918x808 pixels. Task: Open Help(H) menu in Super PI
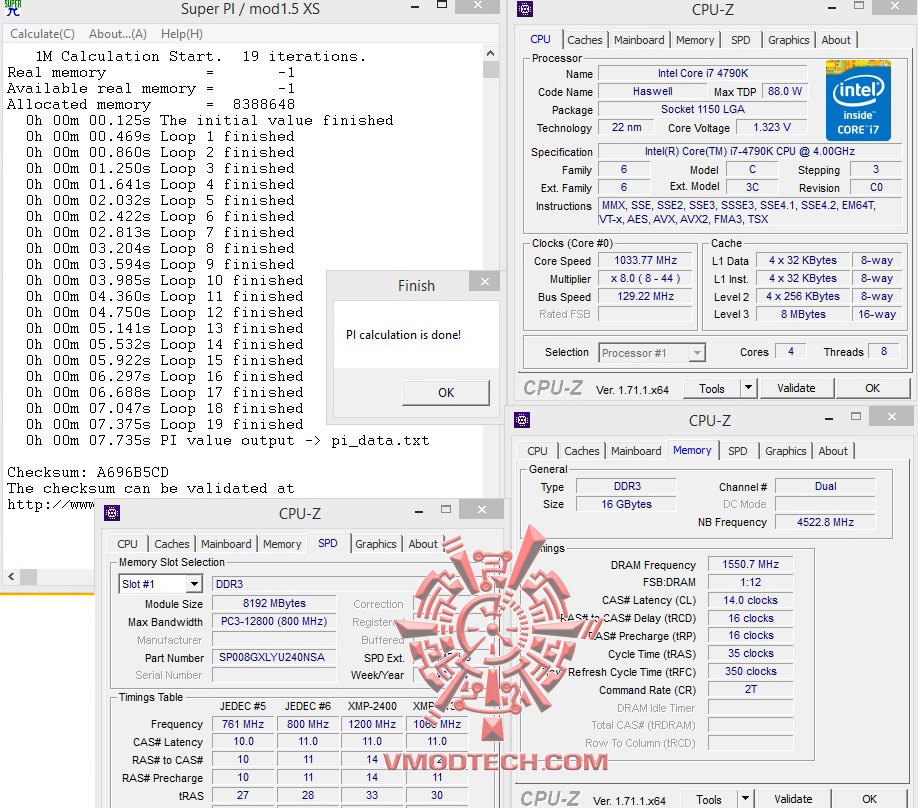tap(181, 34)
